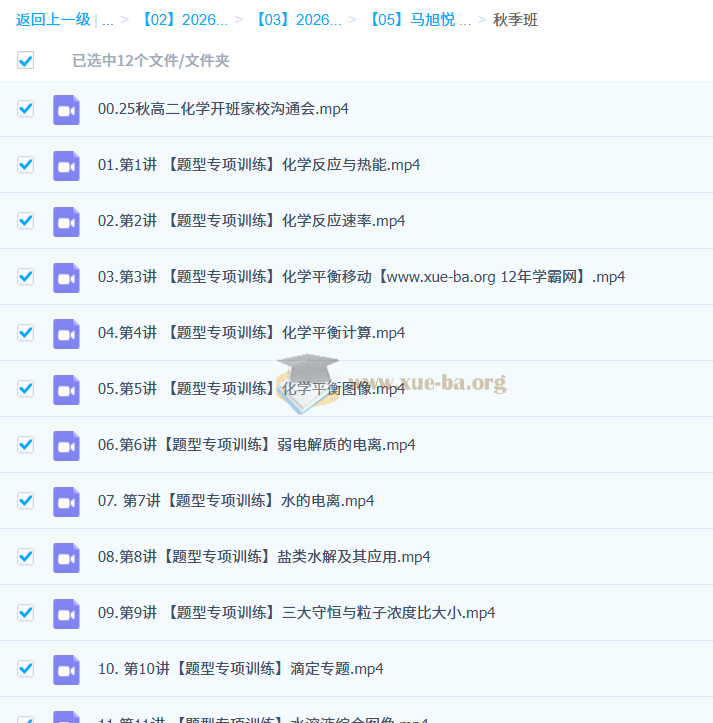
Task: Select the 02.第2讲 化学反应速率.mp4 filename
Action: pos(251,221)
